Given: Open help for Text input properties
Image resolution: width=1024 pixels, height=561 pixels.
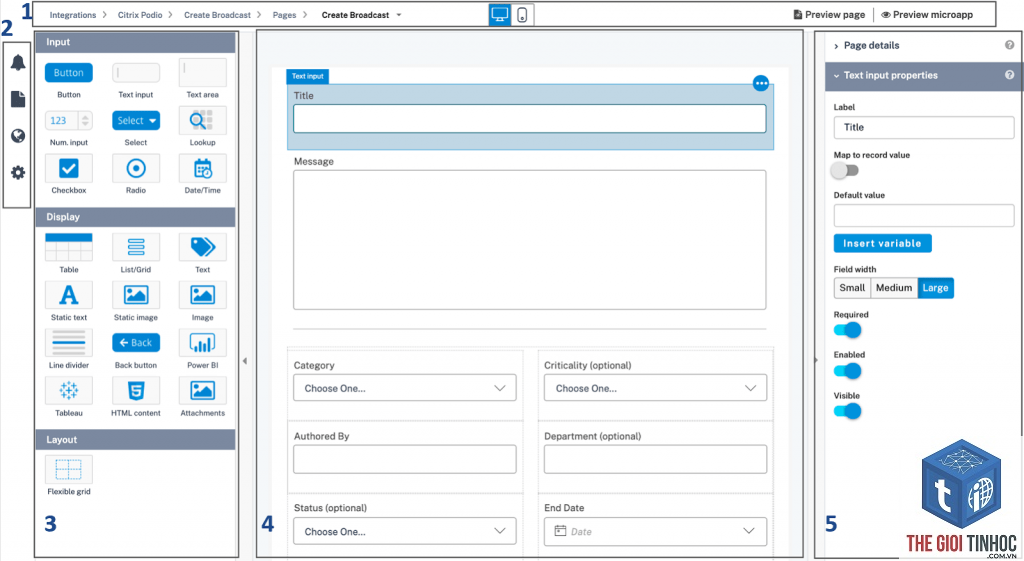Looking at the screenshot, I should [1010, 75].
